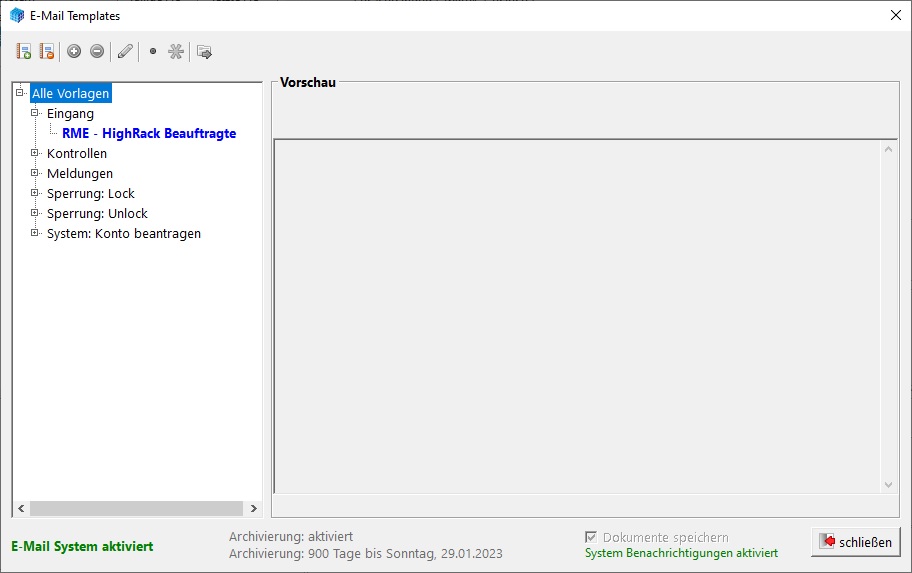Select Alle Vorlagen in the tree
The height and width of the screenshot is (573, 912).
click(70, 93)
